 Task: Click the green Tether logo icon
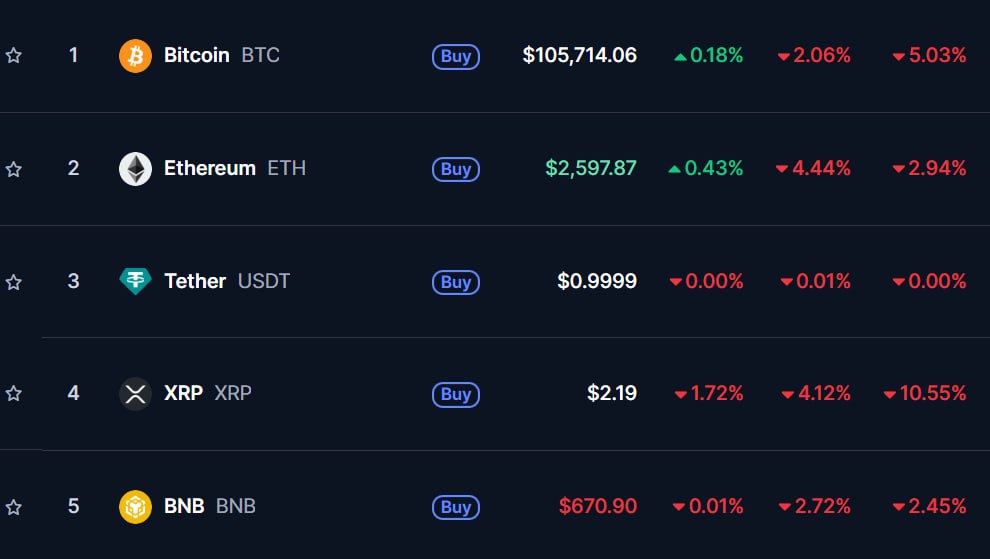point(135,281)
